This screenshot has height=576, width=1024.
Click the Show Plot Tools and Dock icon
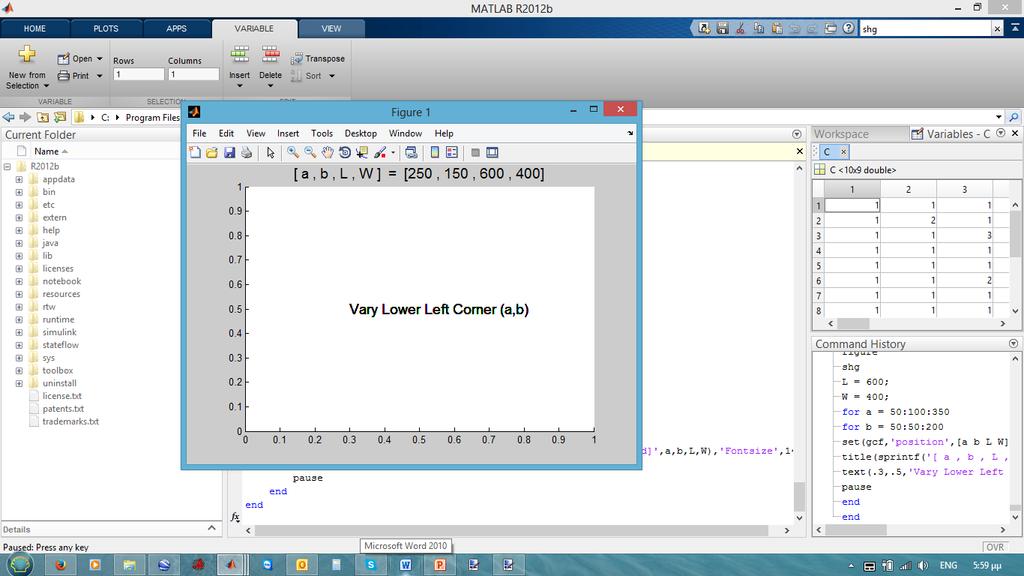pyautogui.click(x=492, y=152)
